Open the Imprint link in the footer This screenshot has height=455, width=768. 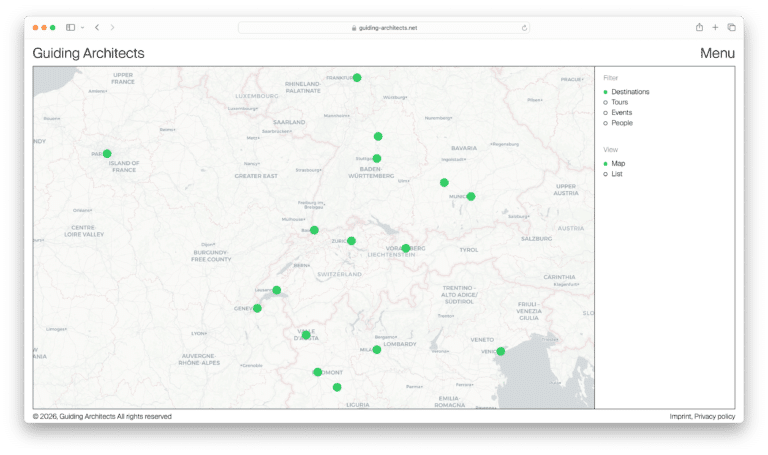[680, 416]
